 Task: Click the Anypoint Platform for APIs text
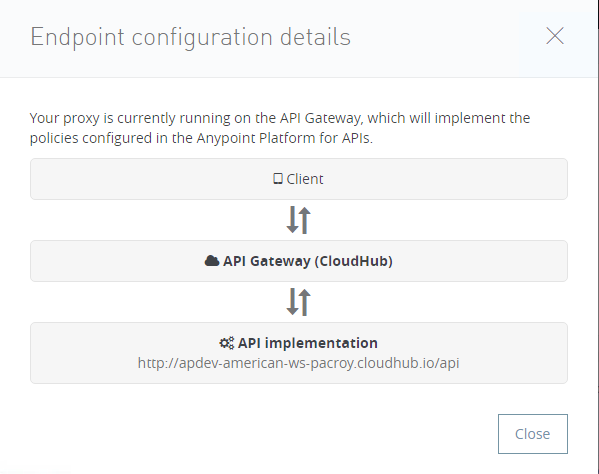click(x=284, y=138)
